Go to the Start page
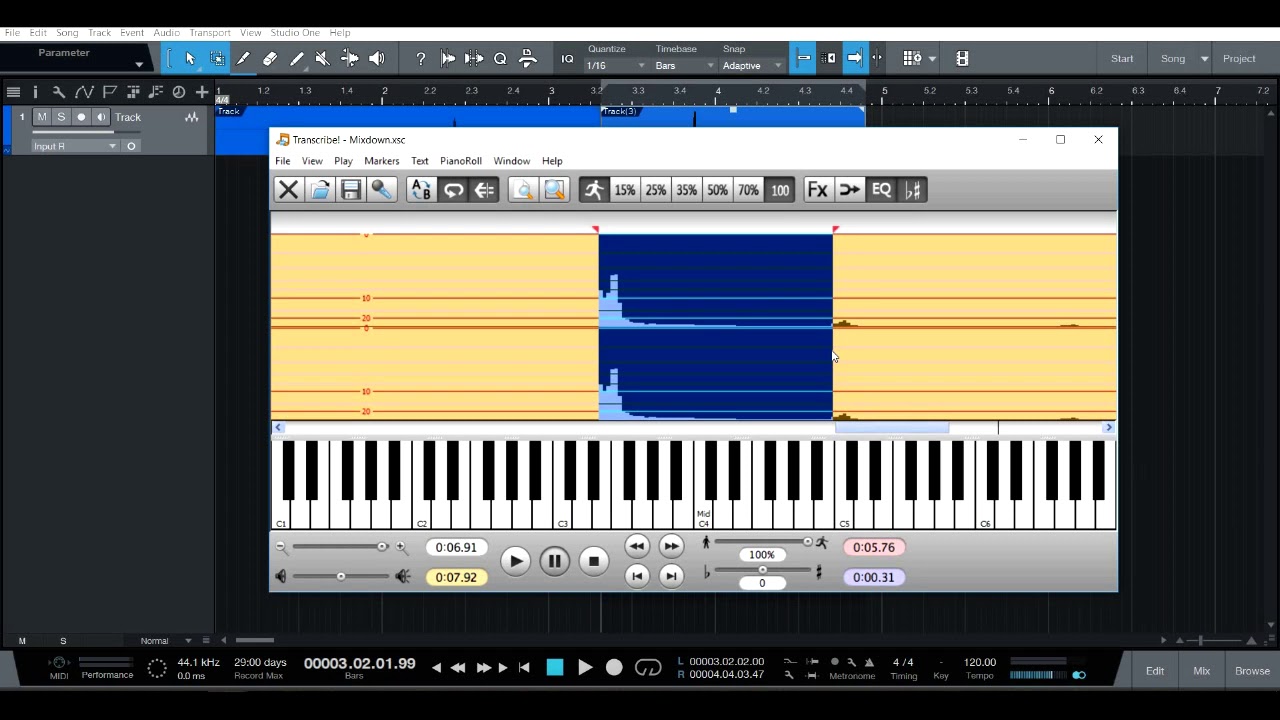Screen dimensions: 1280x720 (x=1122, y=59)
